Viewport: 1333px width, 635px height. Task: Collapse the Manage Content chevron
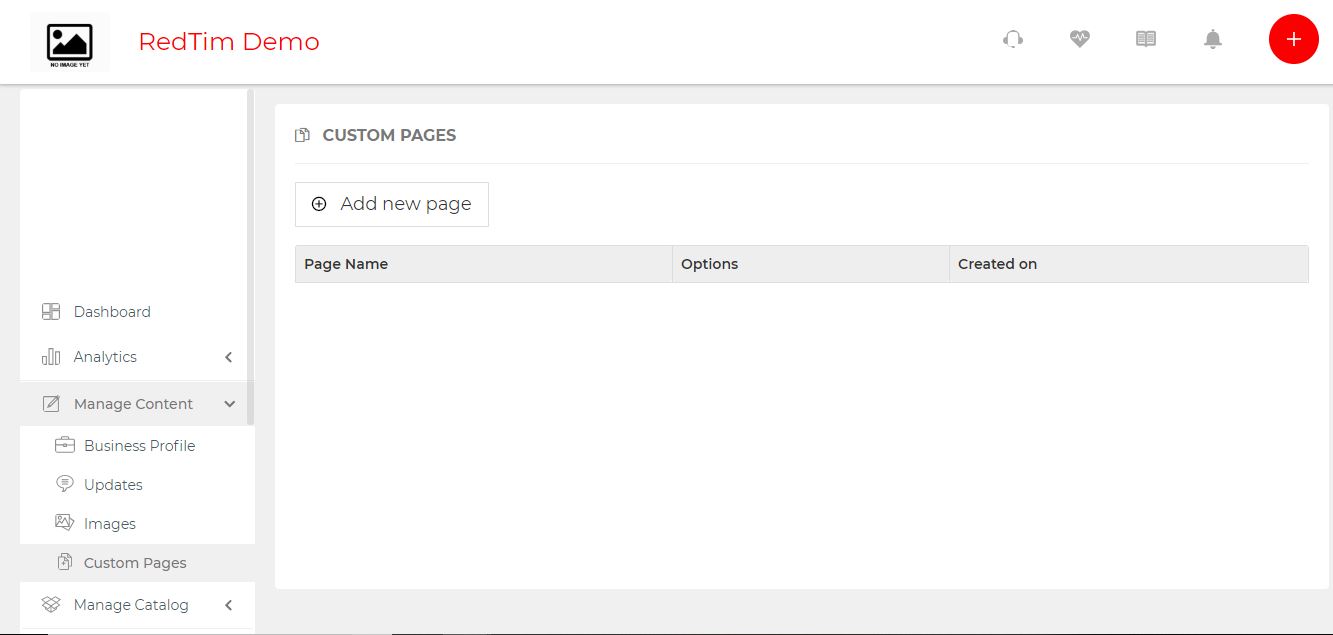pos(229,404)
